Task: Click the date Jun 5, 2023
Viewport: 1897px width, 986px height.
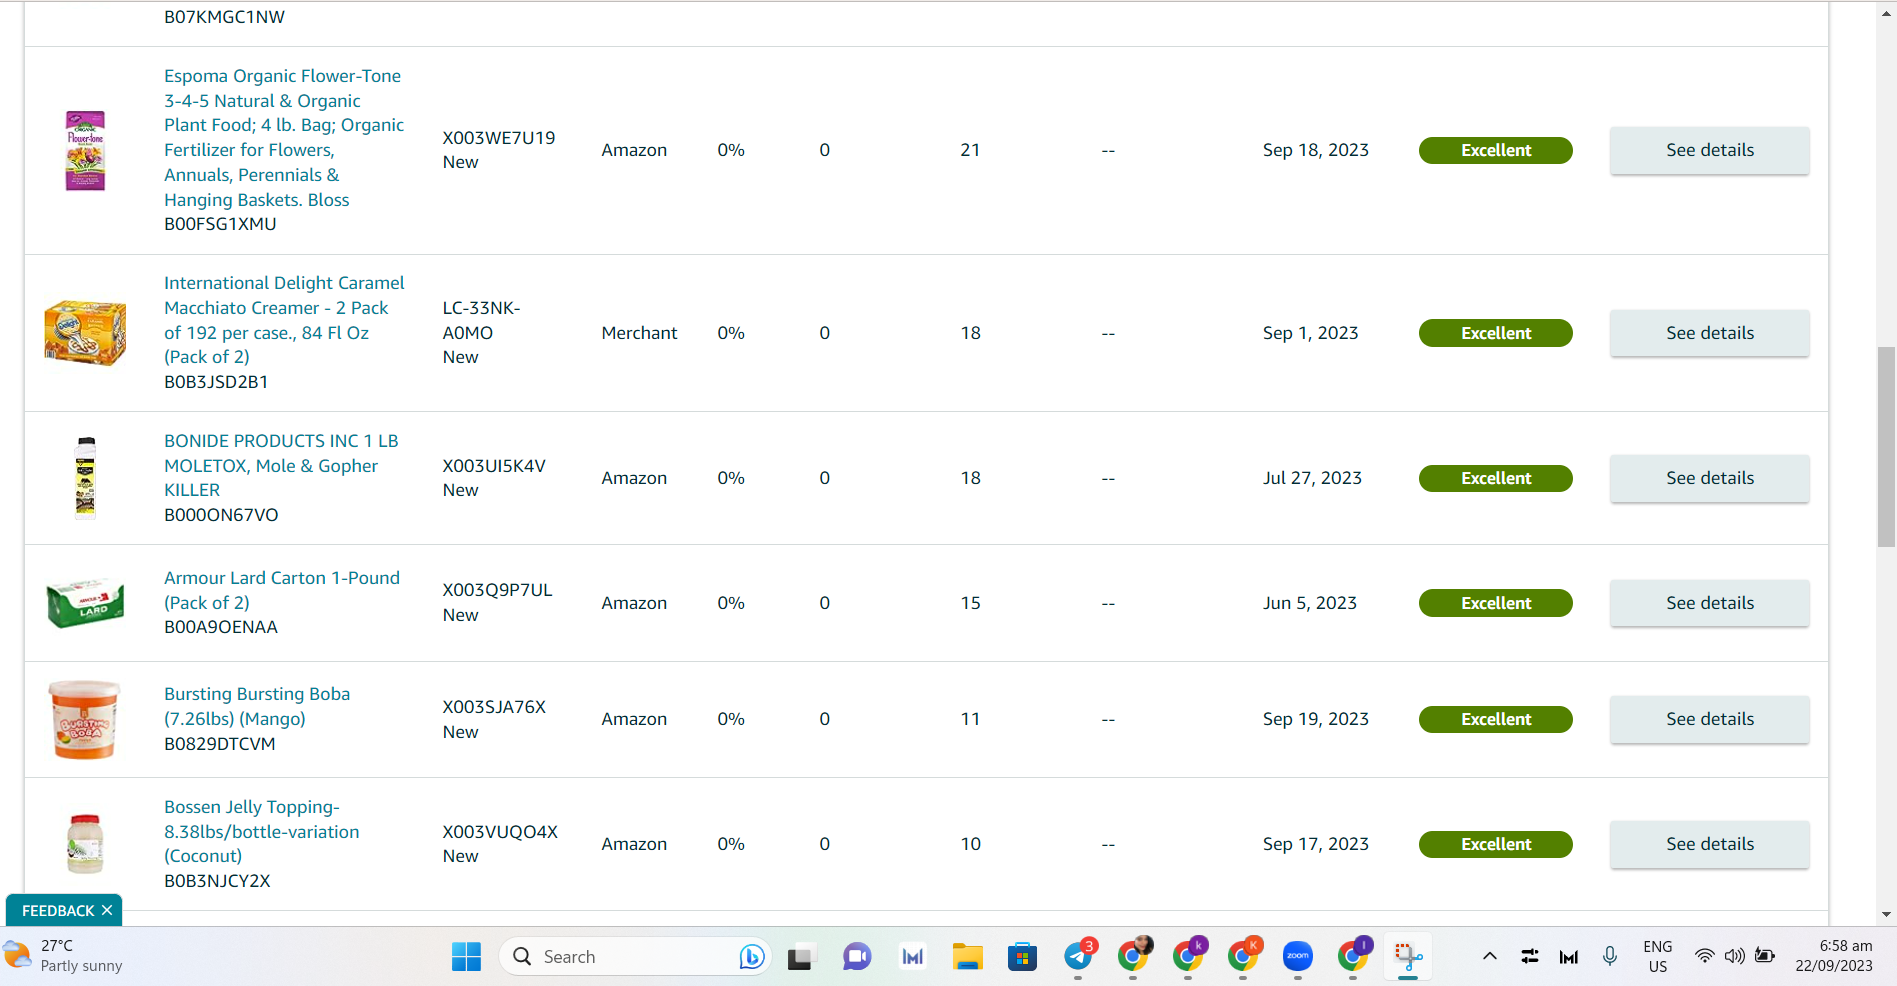Action: pos(1309,603)
